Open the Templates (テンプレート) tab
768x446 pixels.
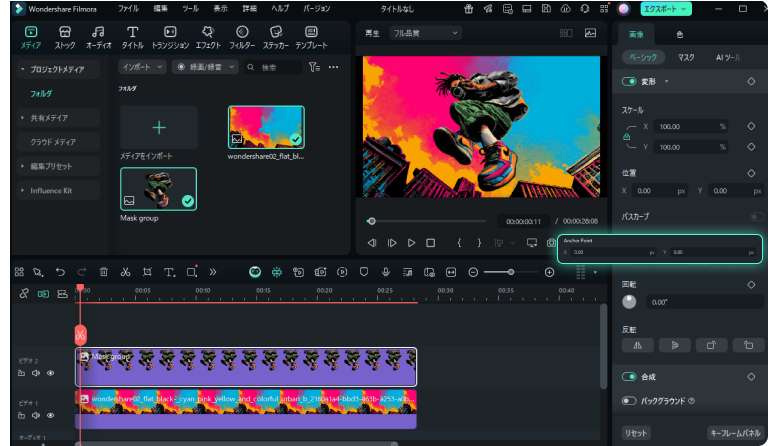coord(311,38)
